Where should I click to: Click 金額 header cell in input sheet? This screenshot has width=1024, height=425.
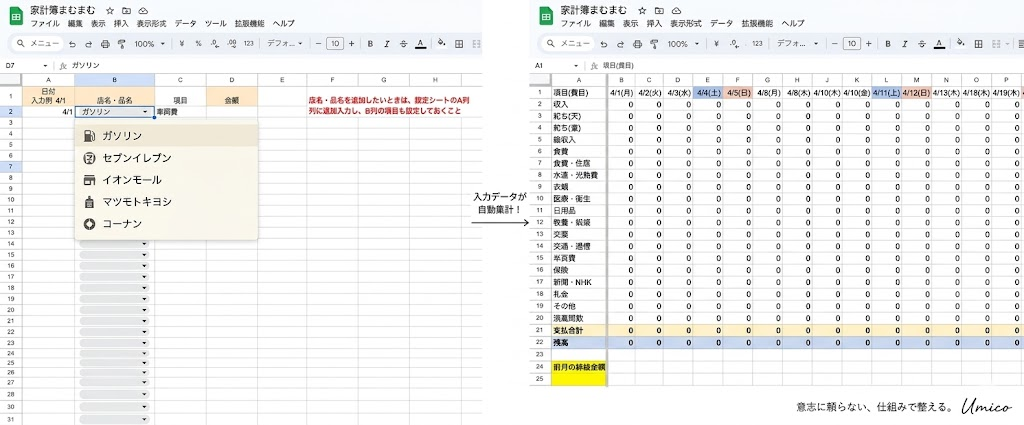click(232, 97)
